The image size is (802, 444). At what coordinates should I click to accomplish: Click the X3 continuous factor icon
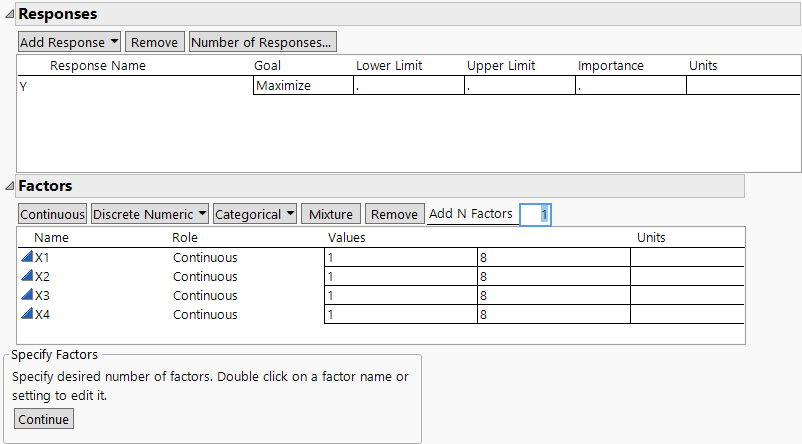coord(27,296)
